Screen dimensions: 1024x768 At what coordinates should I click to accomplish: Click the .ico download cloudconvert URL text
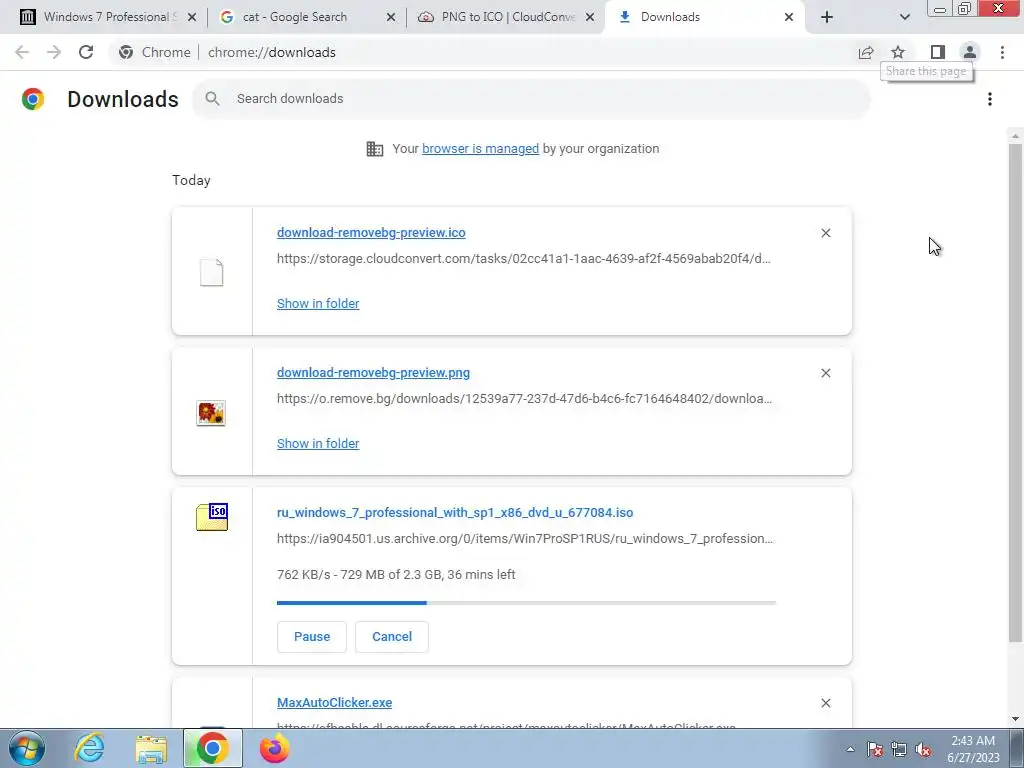coord(524,259)
